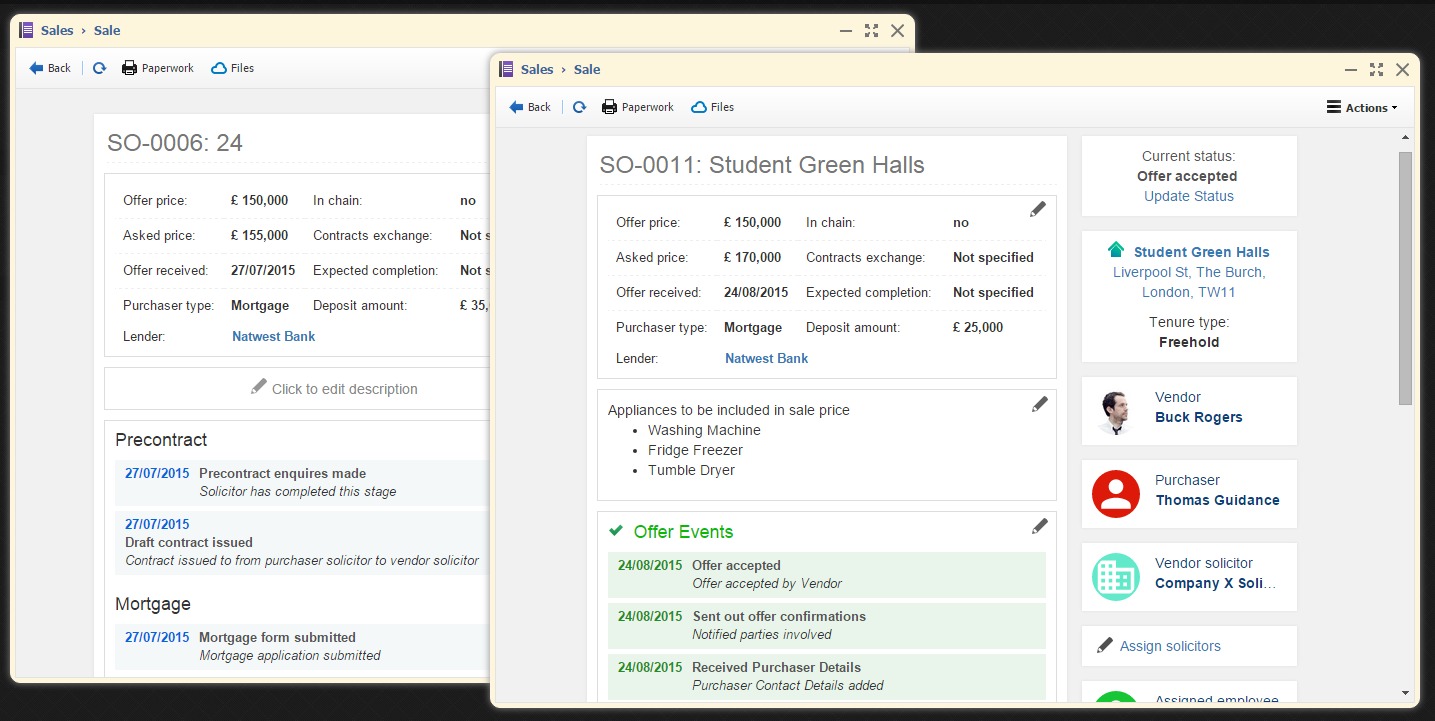
Task: Open Paperwork in the front window toolbar
Action: 637,107
